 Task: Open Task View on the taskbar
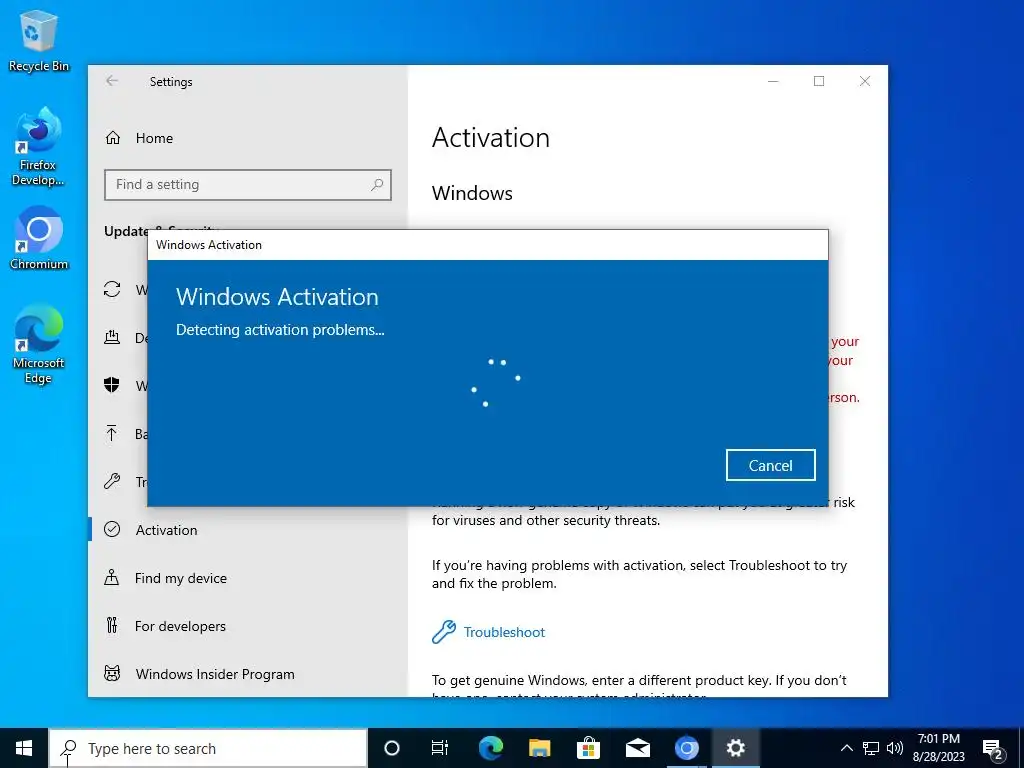tap(440, 748)
